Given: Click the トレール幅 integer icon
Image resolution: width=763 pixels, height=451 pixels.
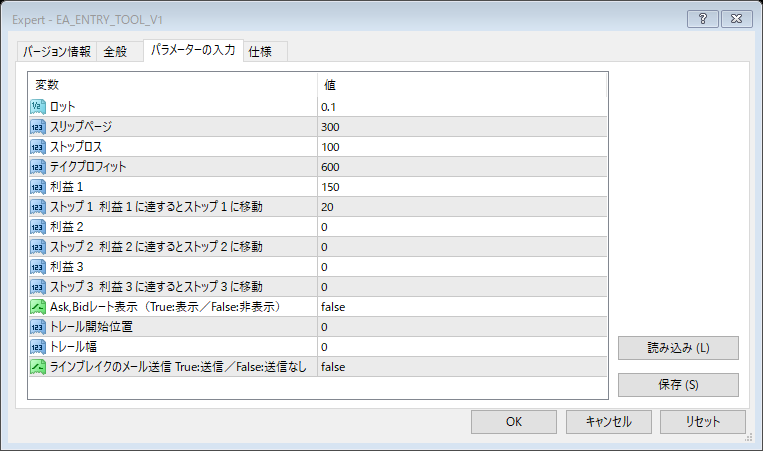Looking at the screenshot, I should point(38,347).
